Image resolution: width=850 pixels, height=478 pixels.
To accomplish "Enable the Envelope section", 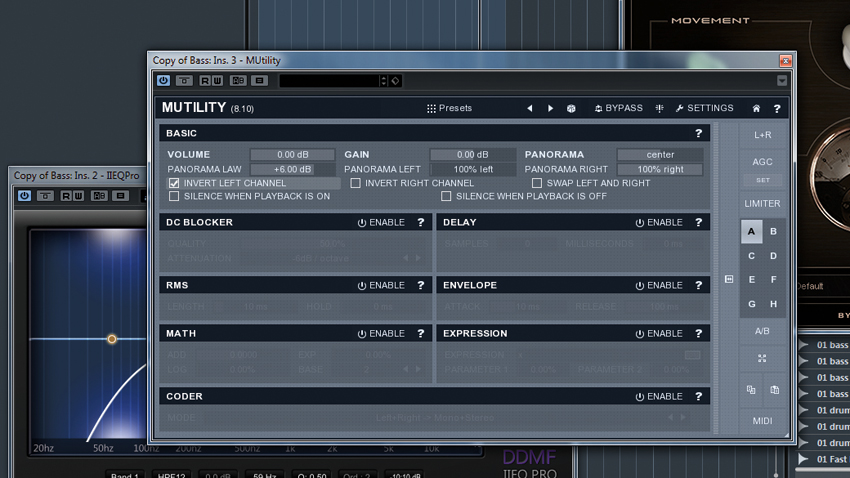I will (x=659, y=285).
